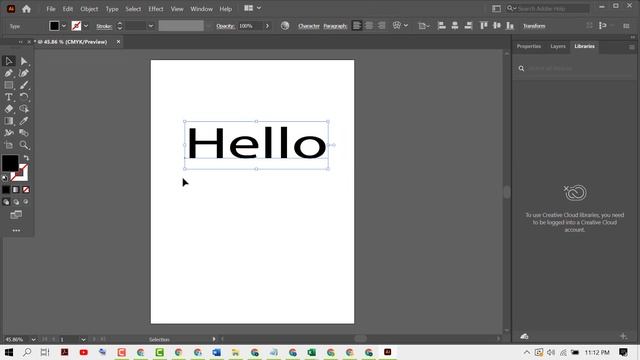
Task: Select the Curvature tool
Action: [x=24, y=73]
